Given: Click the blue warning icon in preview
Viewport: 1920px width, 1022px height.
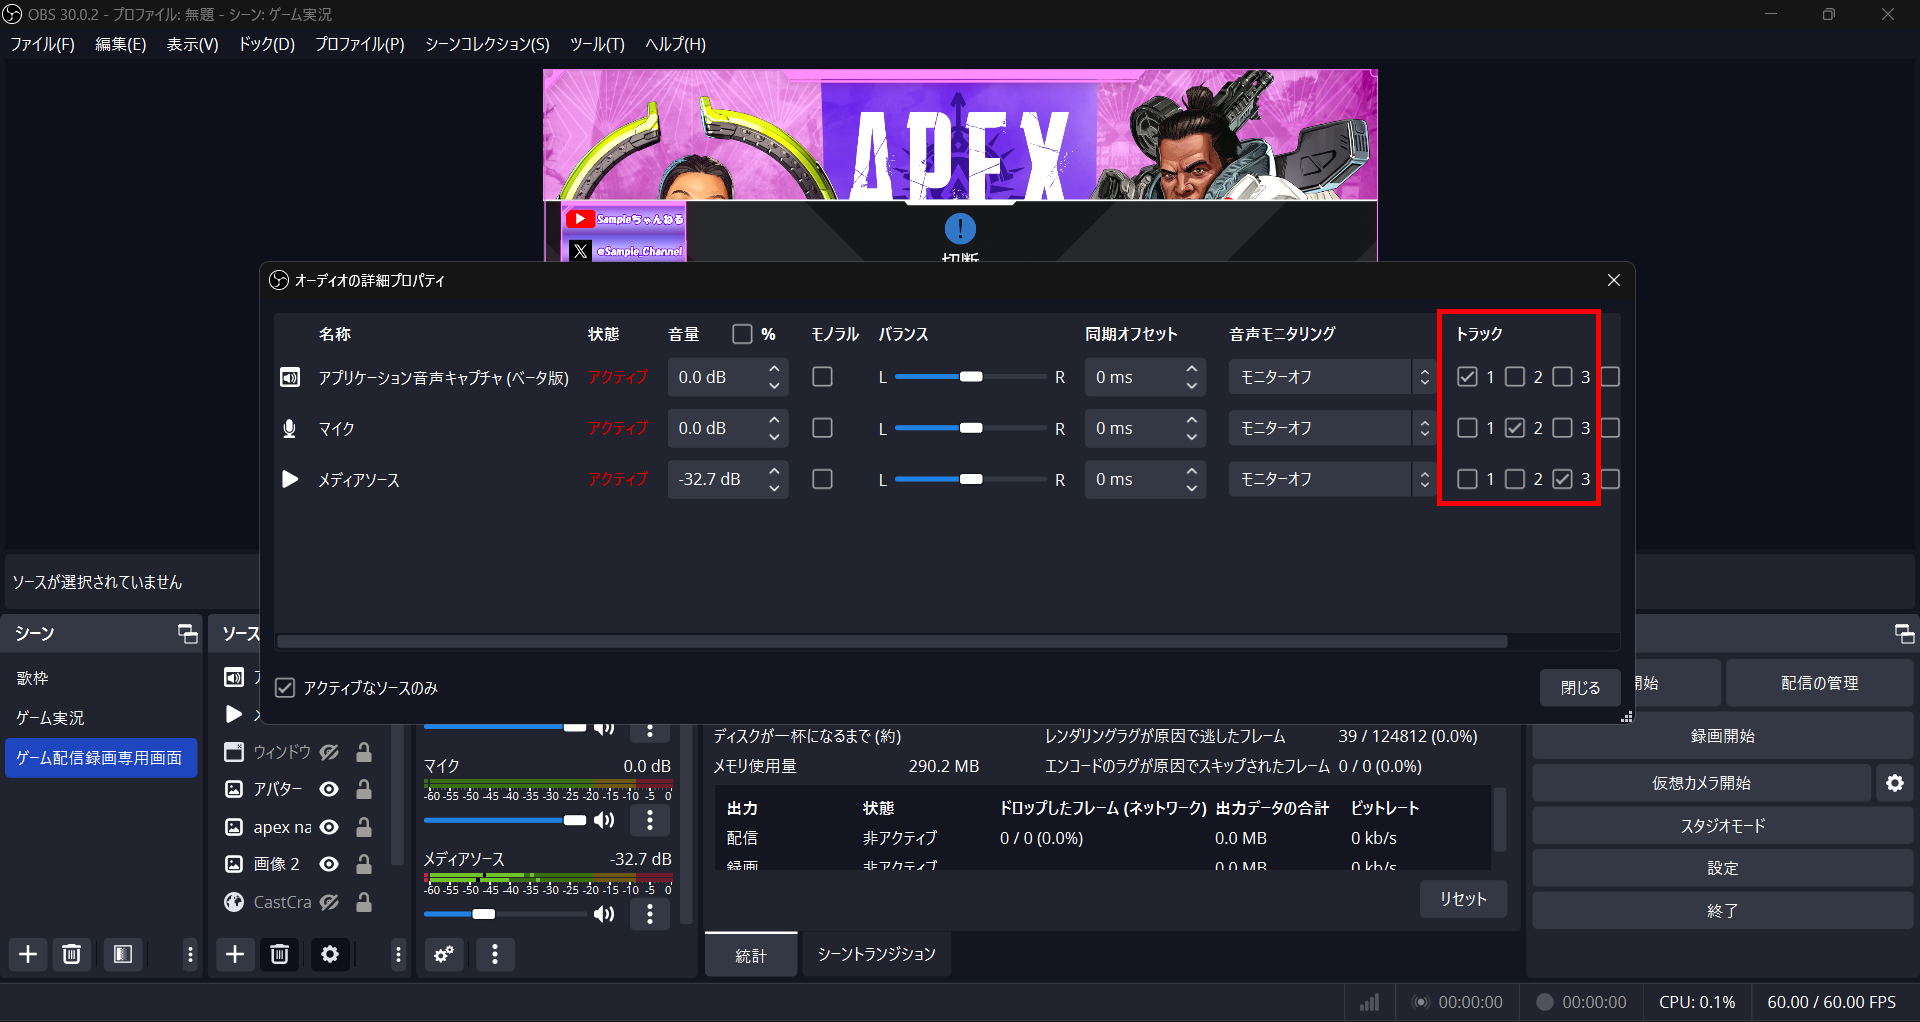Looking at the screenshot, I should (960, 229).
